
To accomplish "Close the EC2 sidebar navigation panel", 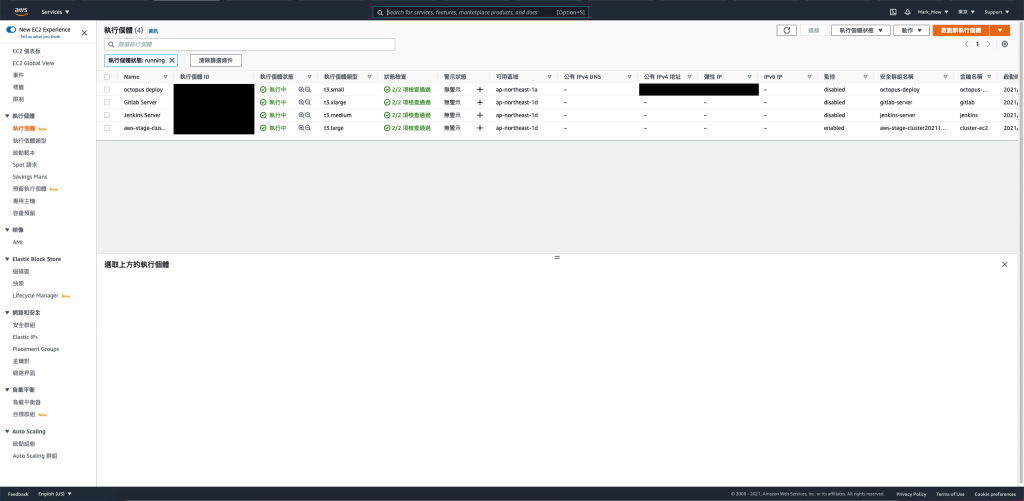I will click(x=84, y=33).
